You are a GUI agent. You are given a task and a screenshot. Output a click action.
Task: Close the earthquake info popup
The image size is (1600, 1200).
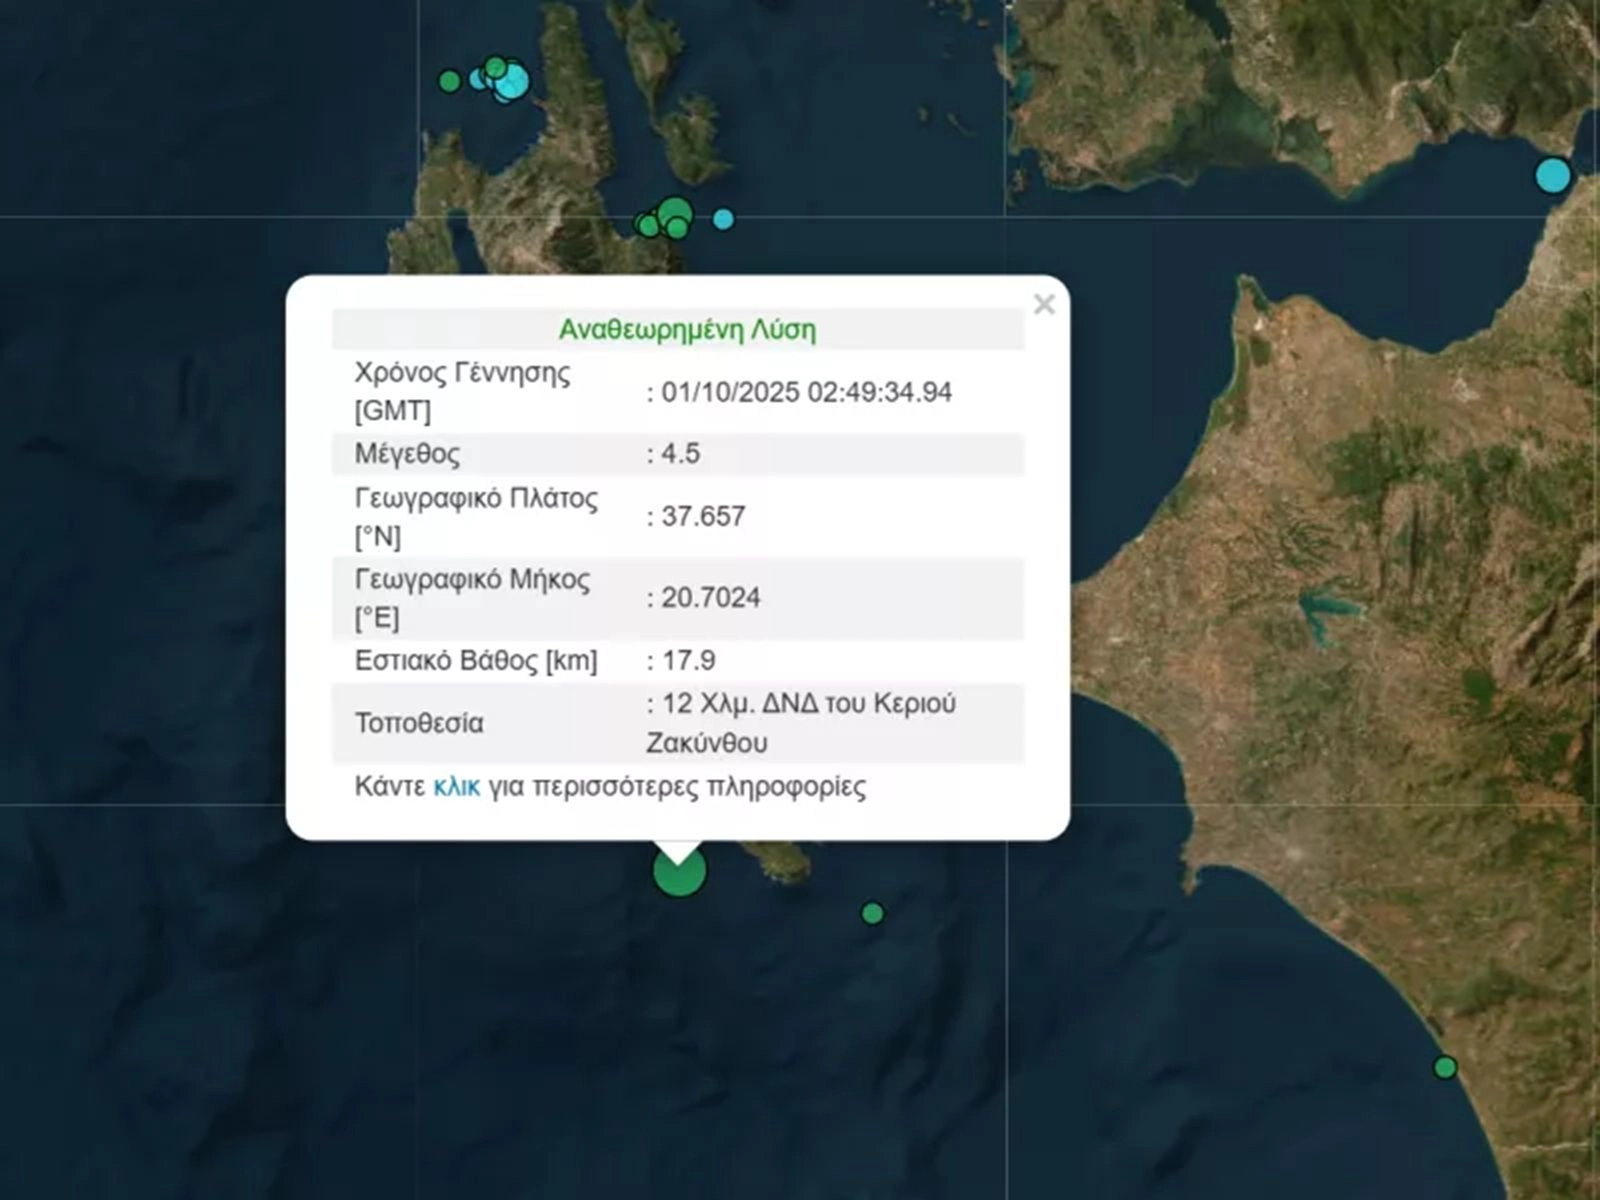tap(1043, 304)
